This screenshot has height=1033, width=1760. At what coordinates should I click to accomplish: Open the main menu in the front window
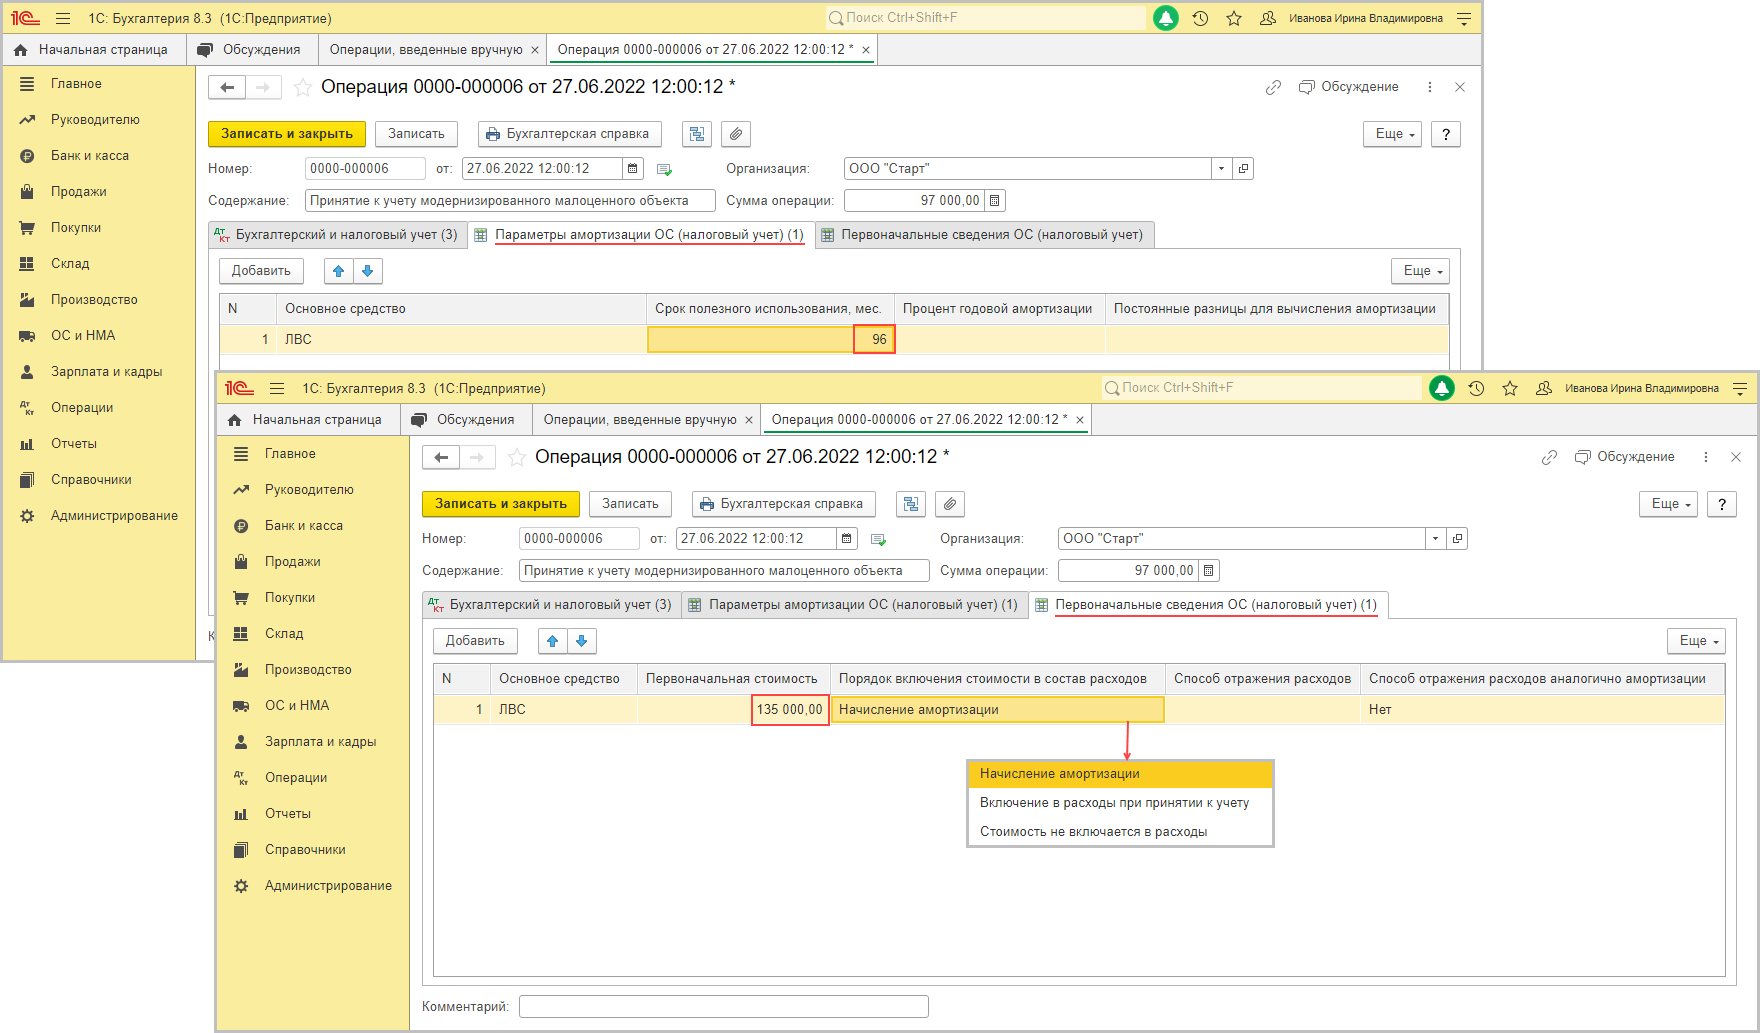click(277, 388)
